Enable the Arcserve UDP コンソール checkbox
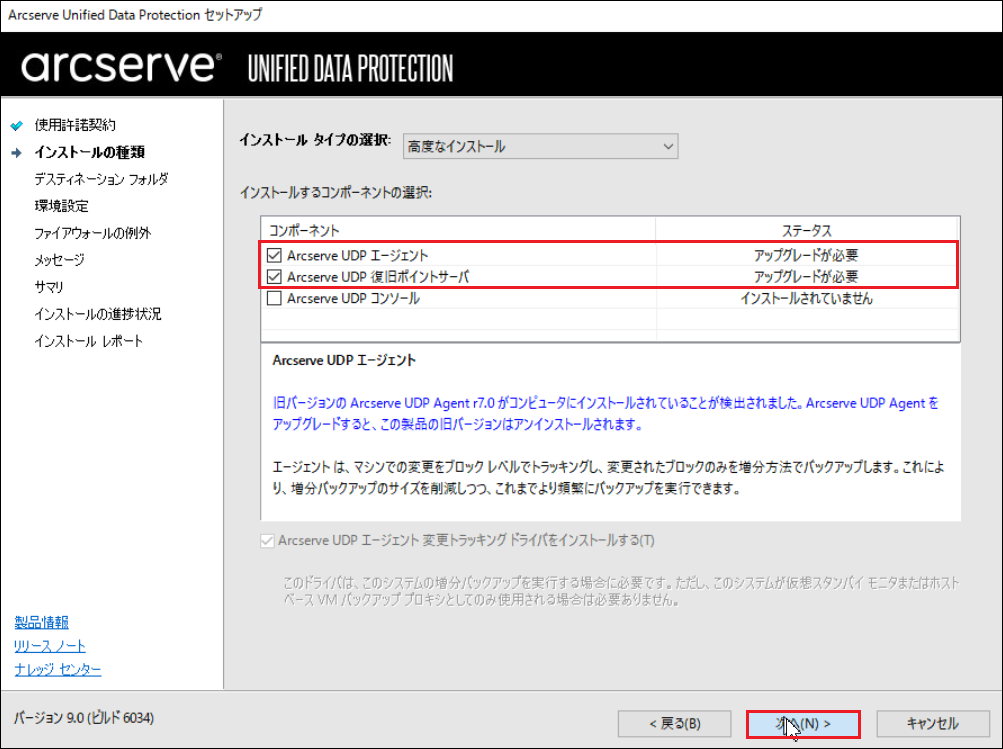 274,298
